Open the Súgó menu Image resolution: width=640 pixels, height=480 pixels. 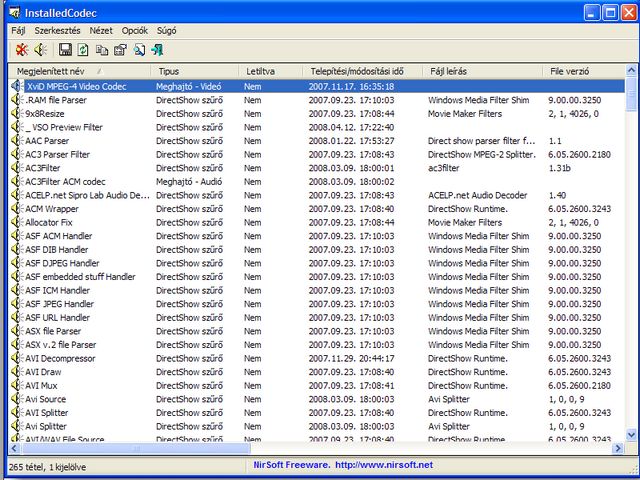(167, 31)
